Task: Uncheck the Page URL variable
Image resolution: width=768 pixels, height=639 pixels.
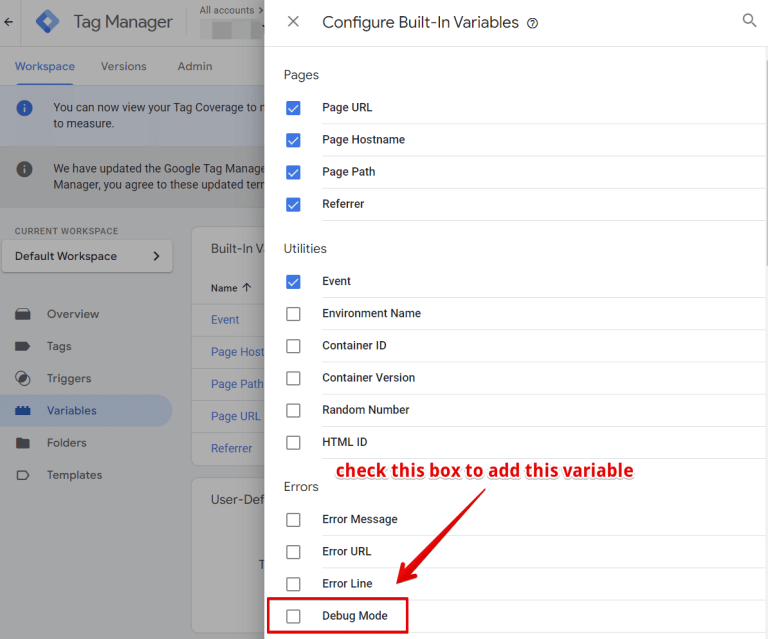Action: [293, 108]
